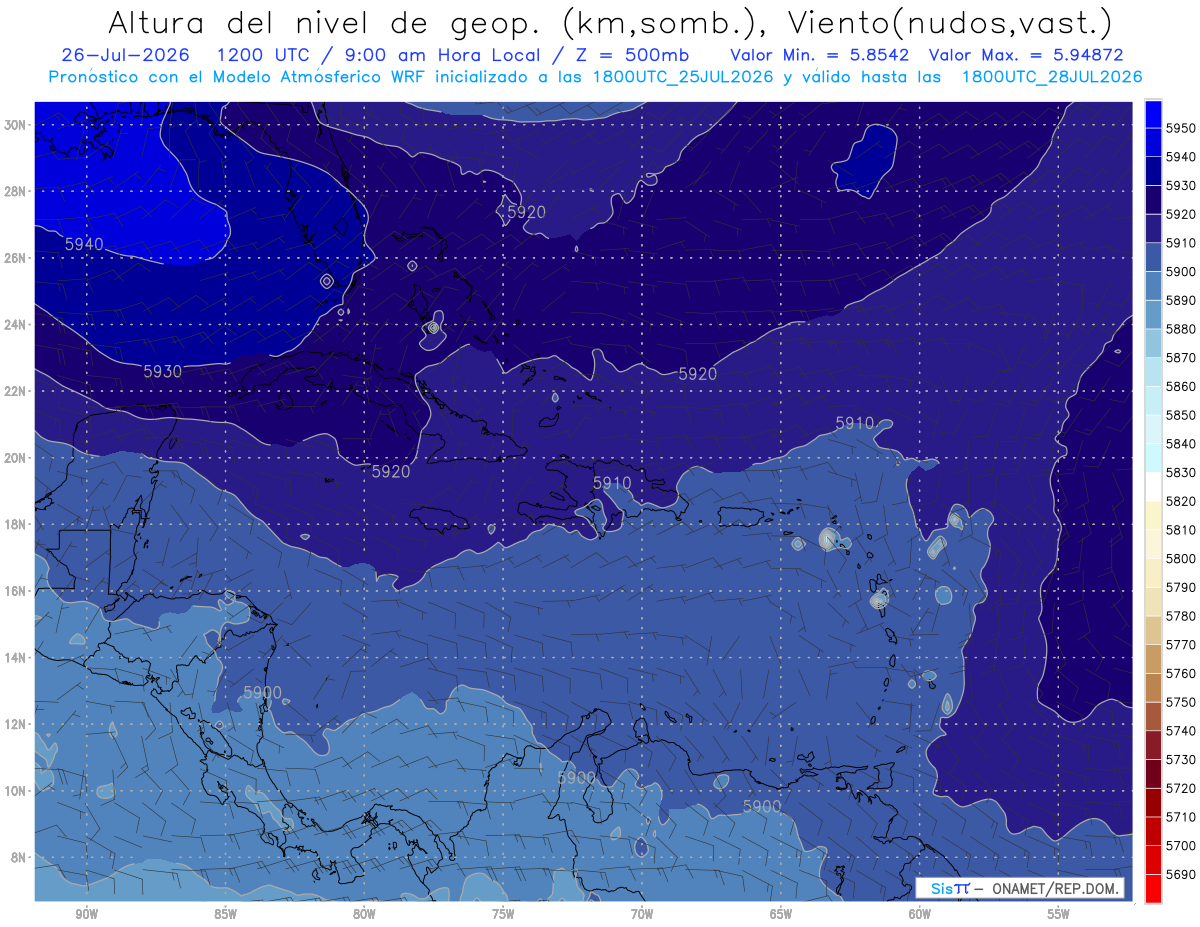This screenshot has width=1200, height=927.
Task: Click the 90W longitude axis label
Action: click(x=87, y=913)
